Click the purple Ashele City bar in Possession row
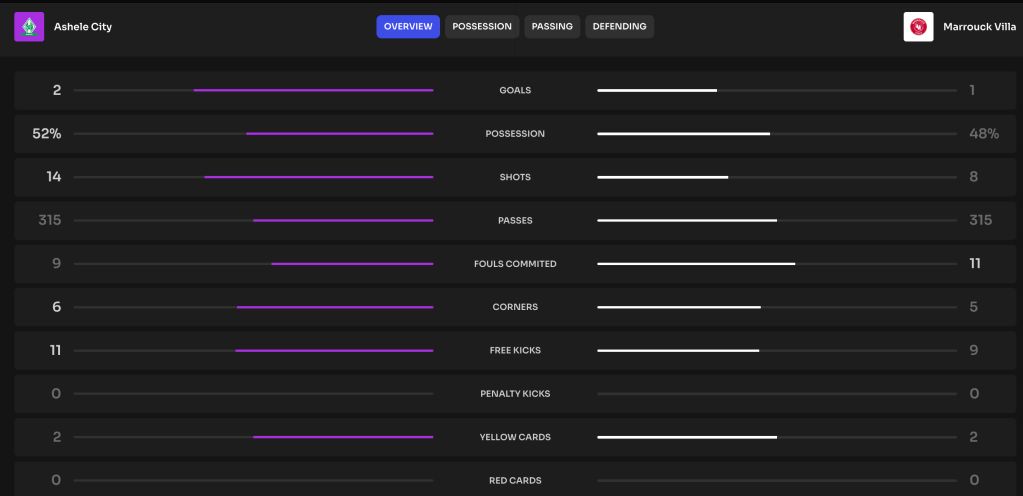The height and width of the screenshot is (496, 1023). 340,134
